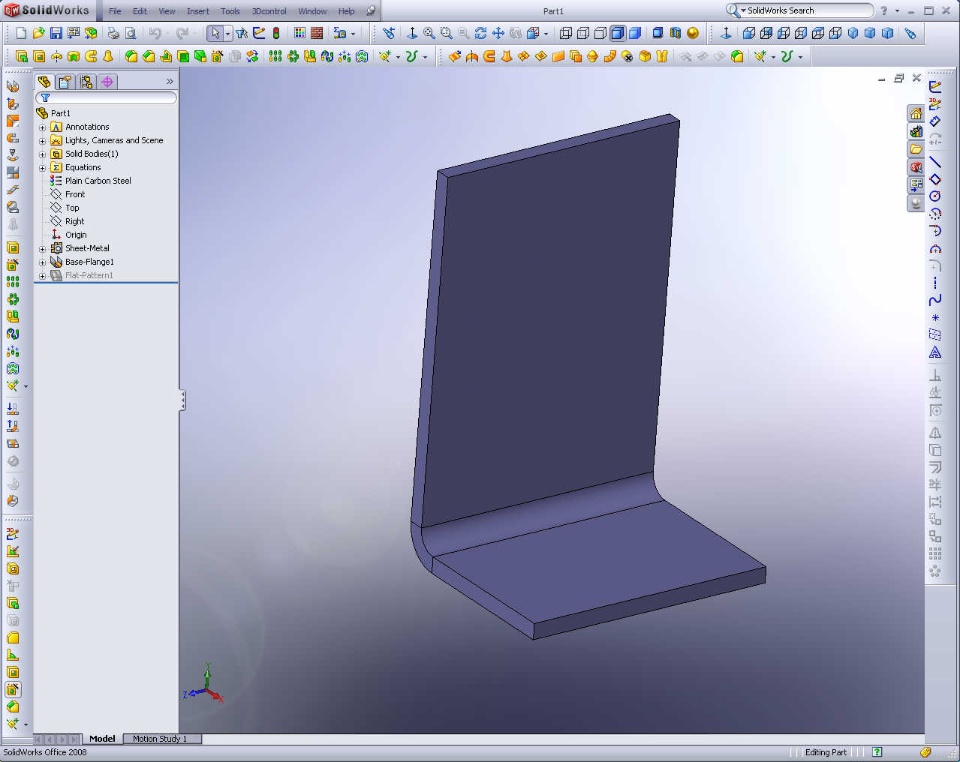Toggle Shadows in Shaded Mode icon
Screen dimensions: 960x762
pos(658,33)
